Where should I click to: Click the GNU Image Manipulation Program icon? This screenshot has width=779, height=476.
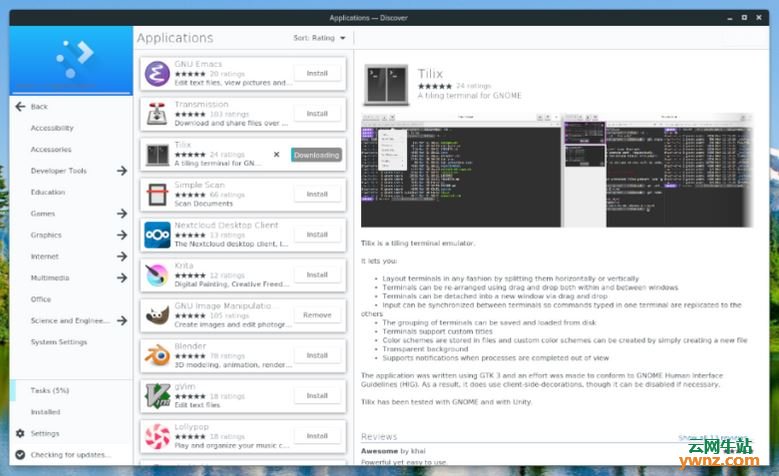coord(157,316)
